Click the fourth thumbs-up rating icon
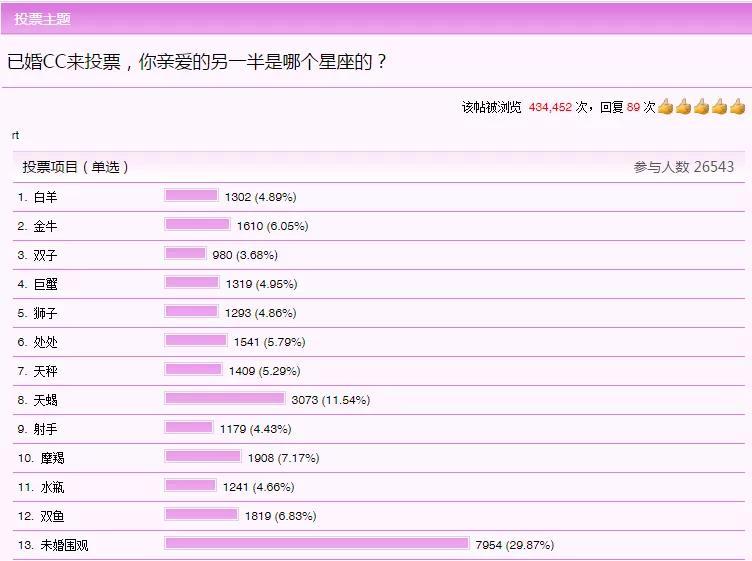This screenshot has width=752, height=561. 720,107
